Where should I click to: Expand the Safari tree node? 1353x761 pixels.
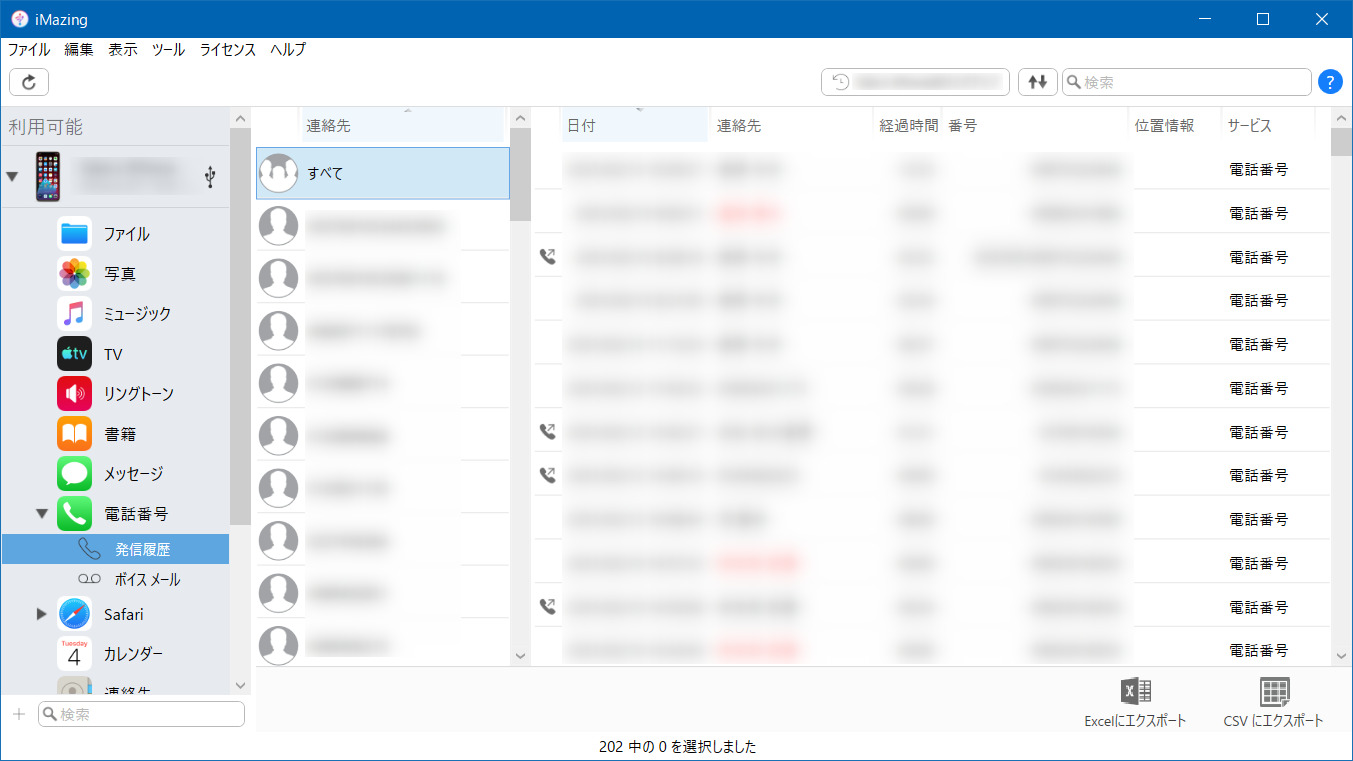coord(42,614)
